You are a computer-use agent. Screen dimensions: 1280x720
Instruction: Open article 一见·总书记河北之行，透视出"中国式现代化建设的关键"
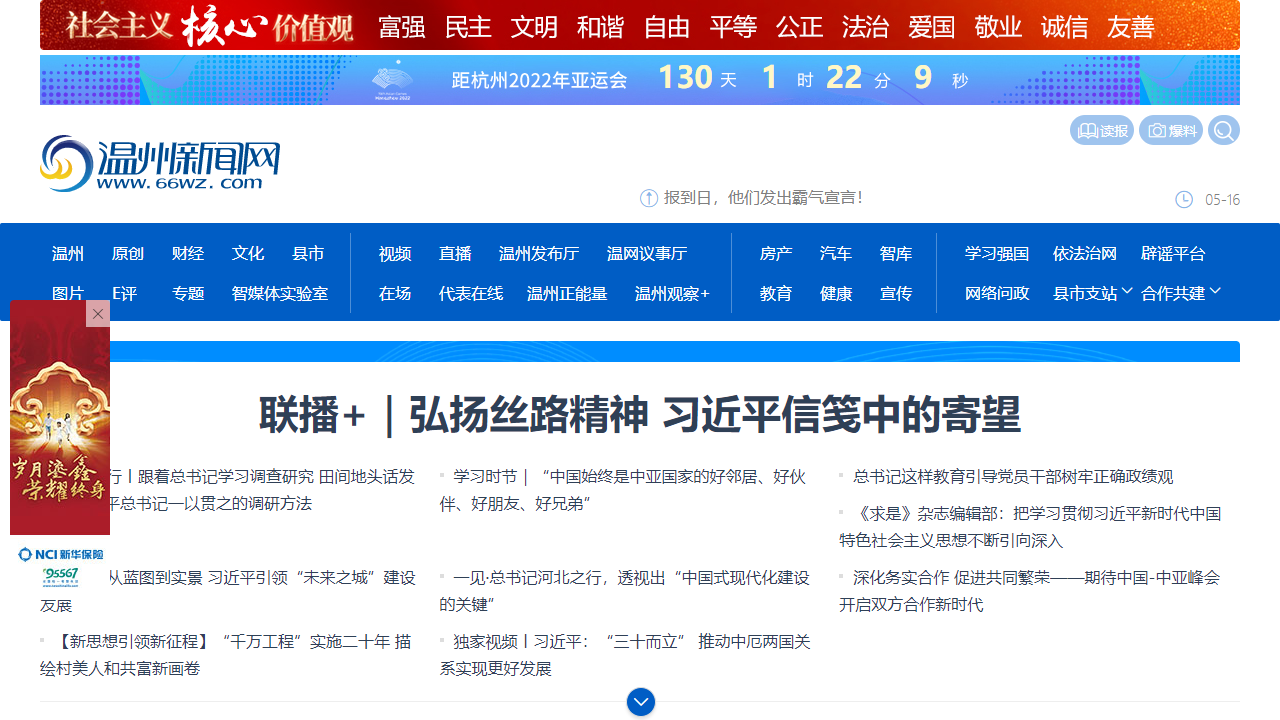click(x=624, y=591)
